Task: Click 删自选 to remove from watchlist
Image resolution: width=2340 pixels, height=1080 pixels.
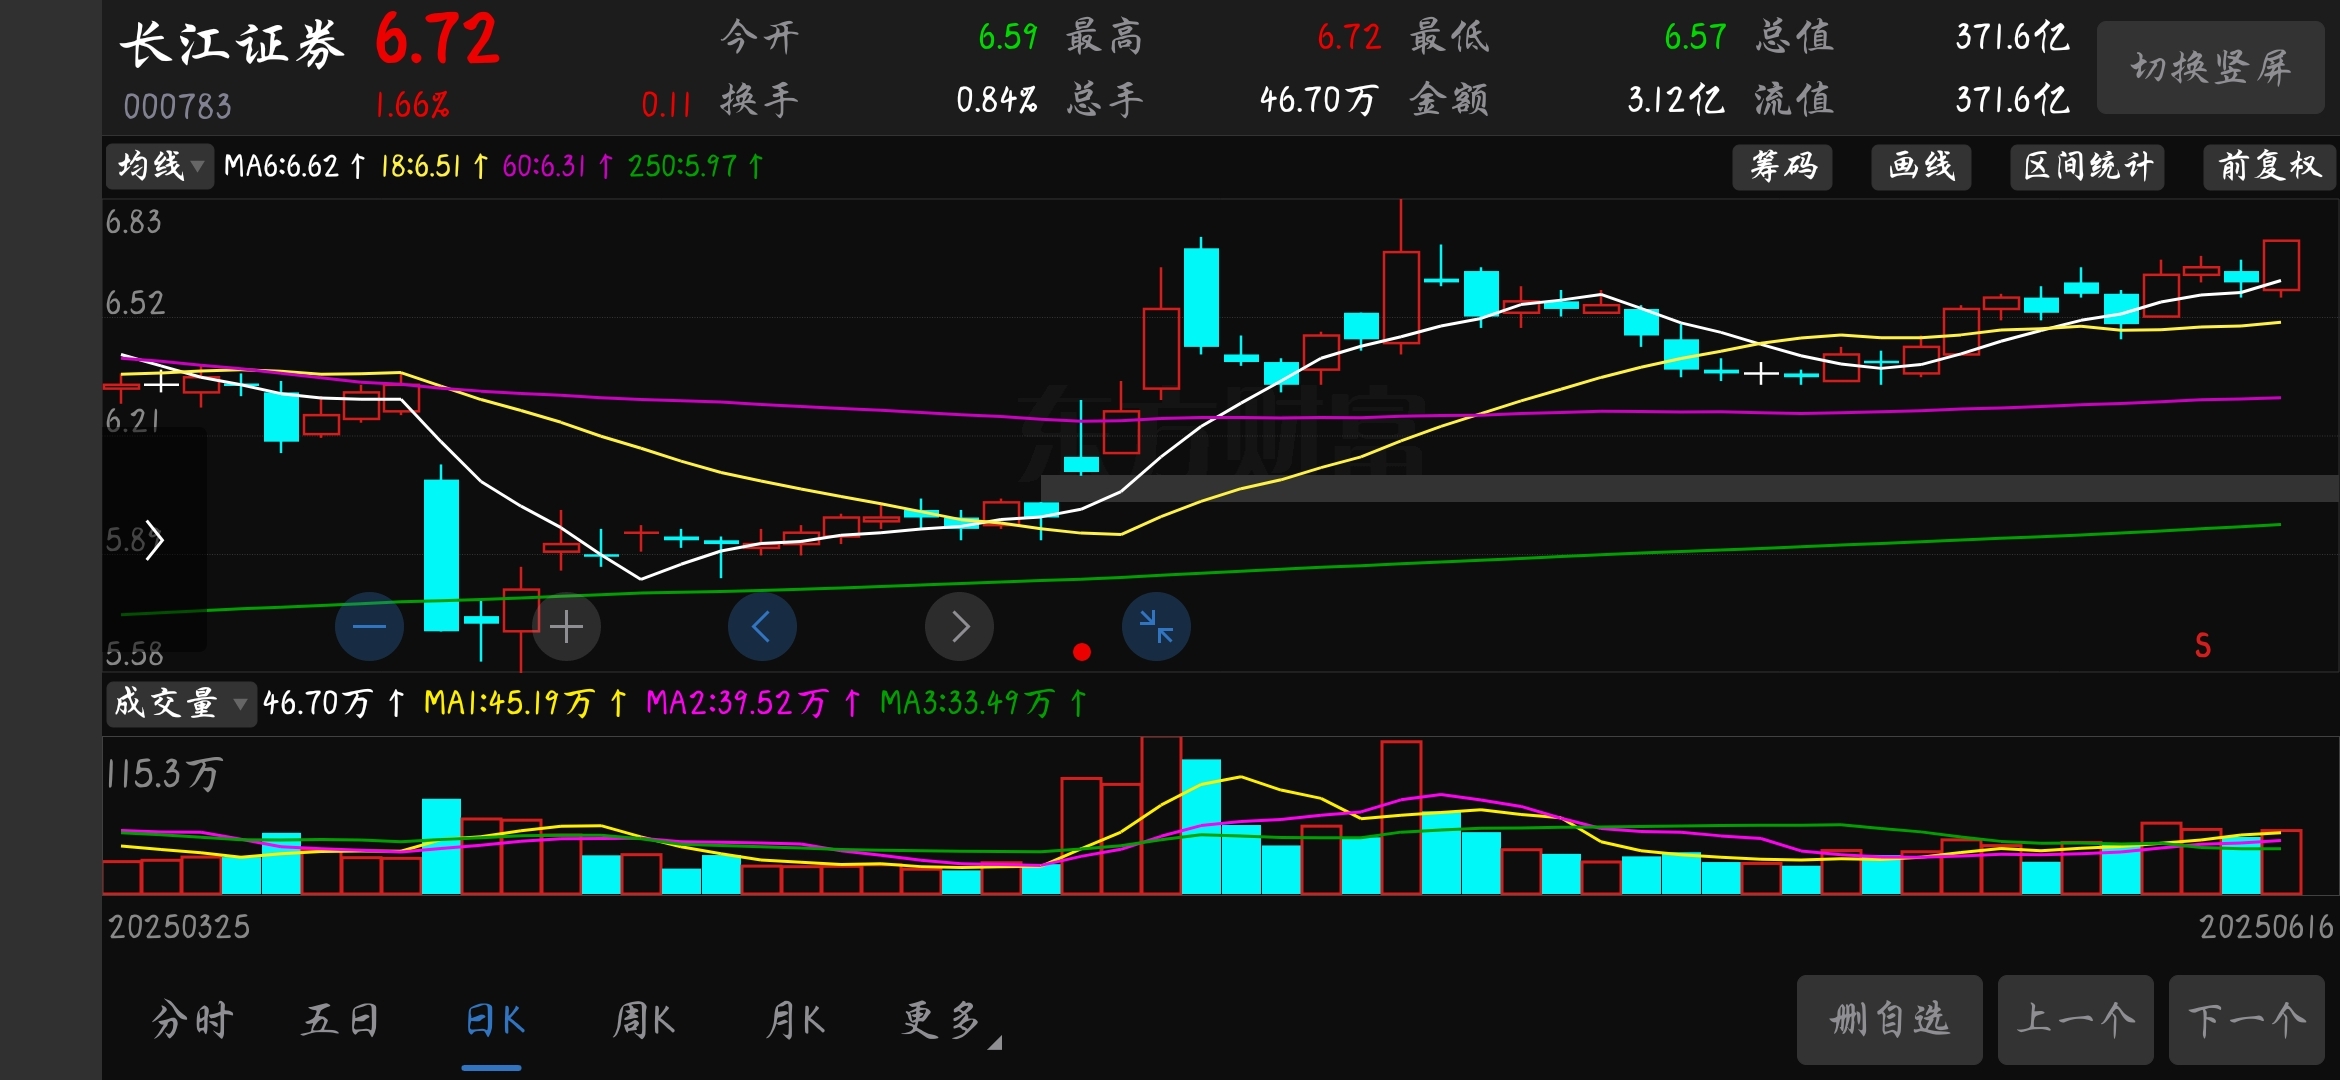Action: pos(1889,1020)
